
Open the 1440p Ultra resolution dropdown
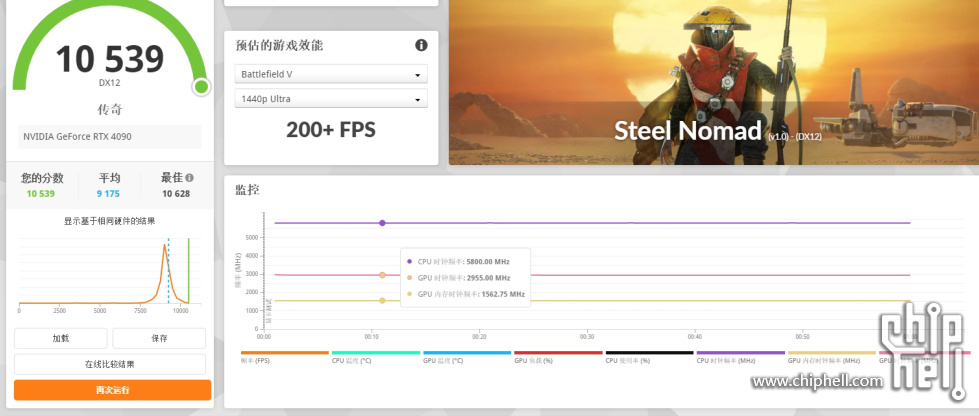click(x=331, y=99)
